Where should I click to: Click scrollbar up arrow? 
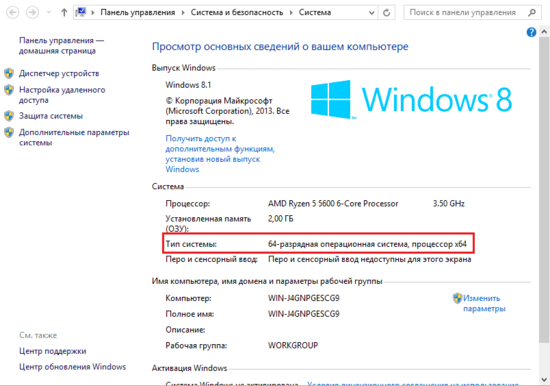click(x=544, y=32)
